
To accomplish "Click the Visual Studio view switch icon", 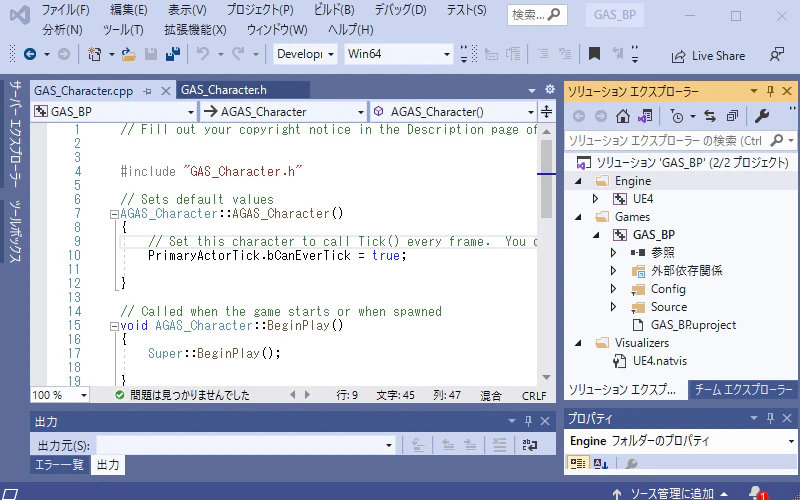I will [x=645, y=116].
